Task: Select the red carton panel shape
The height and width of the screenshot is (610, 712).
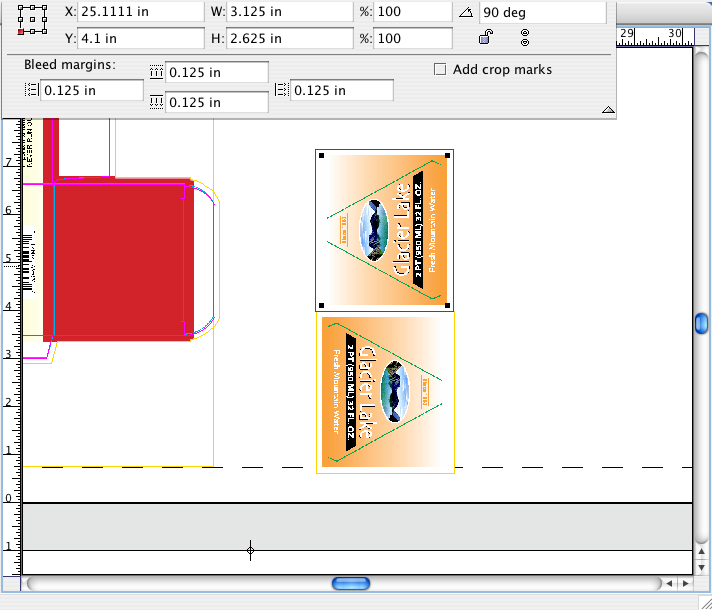Action: 119,259
